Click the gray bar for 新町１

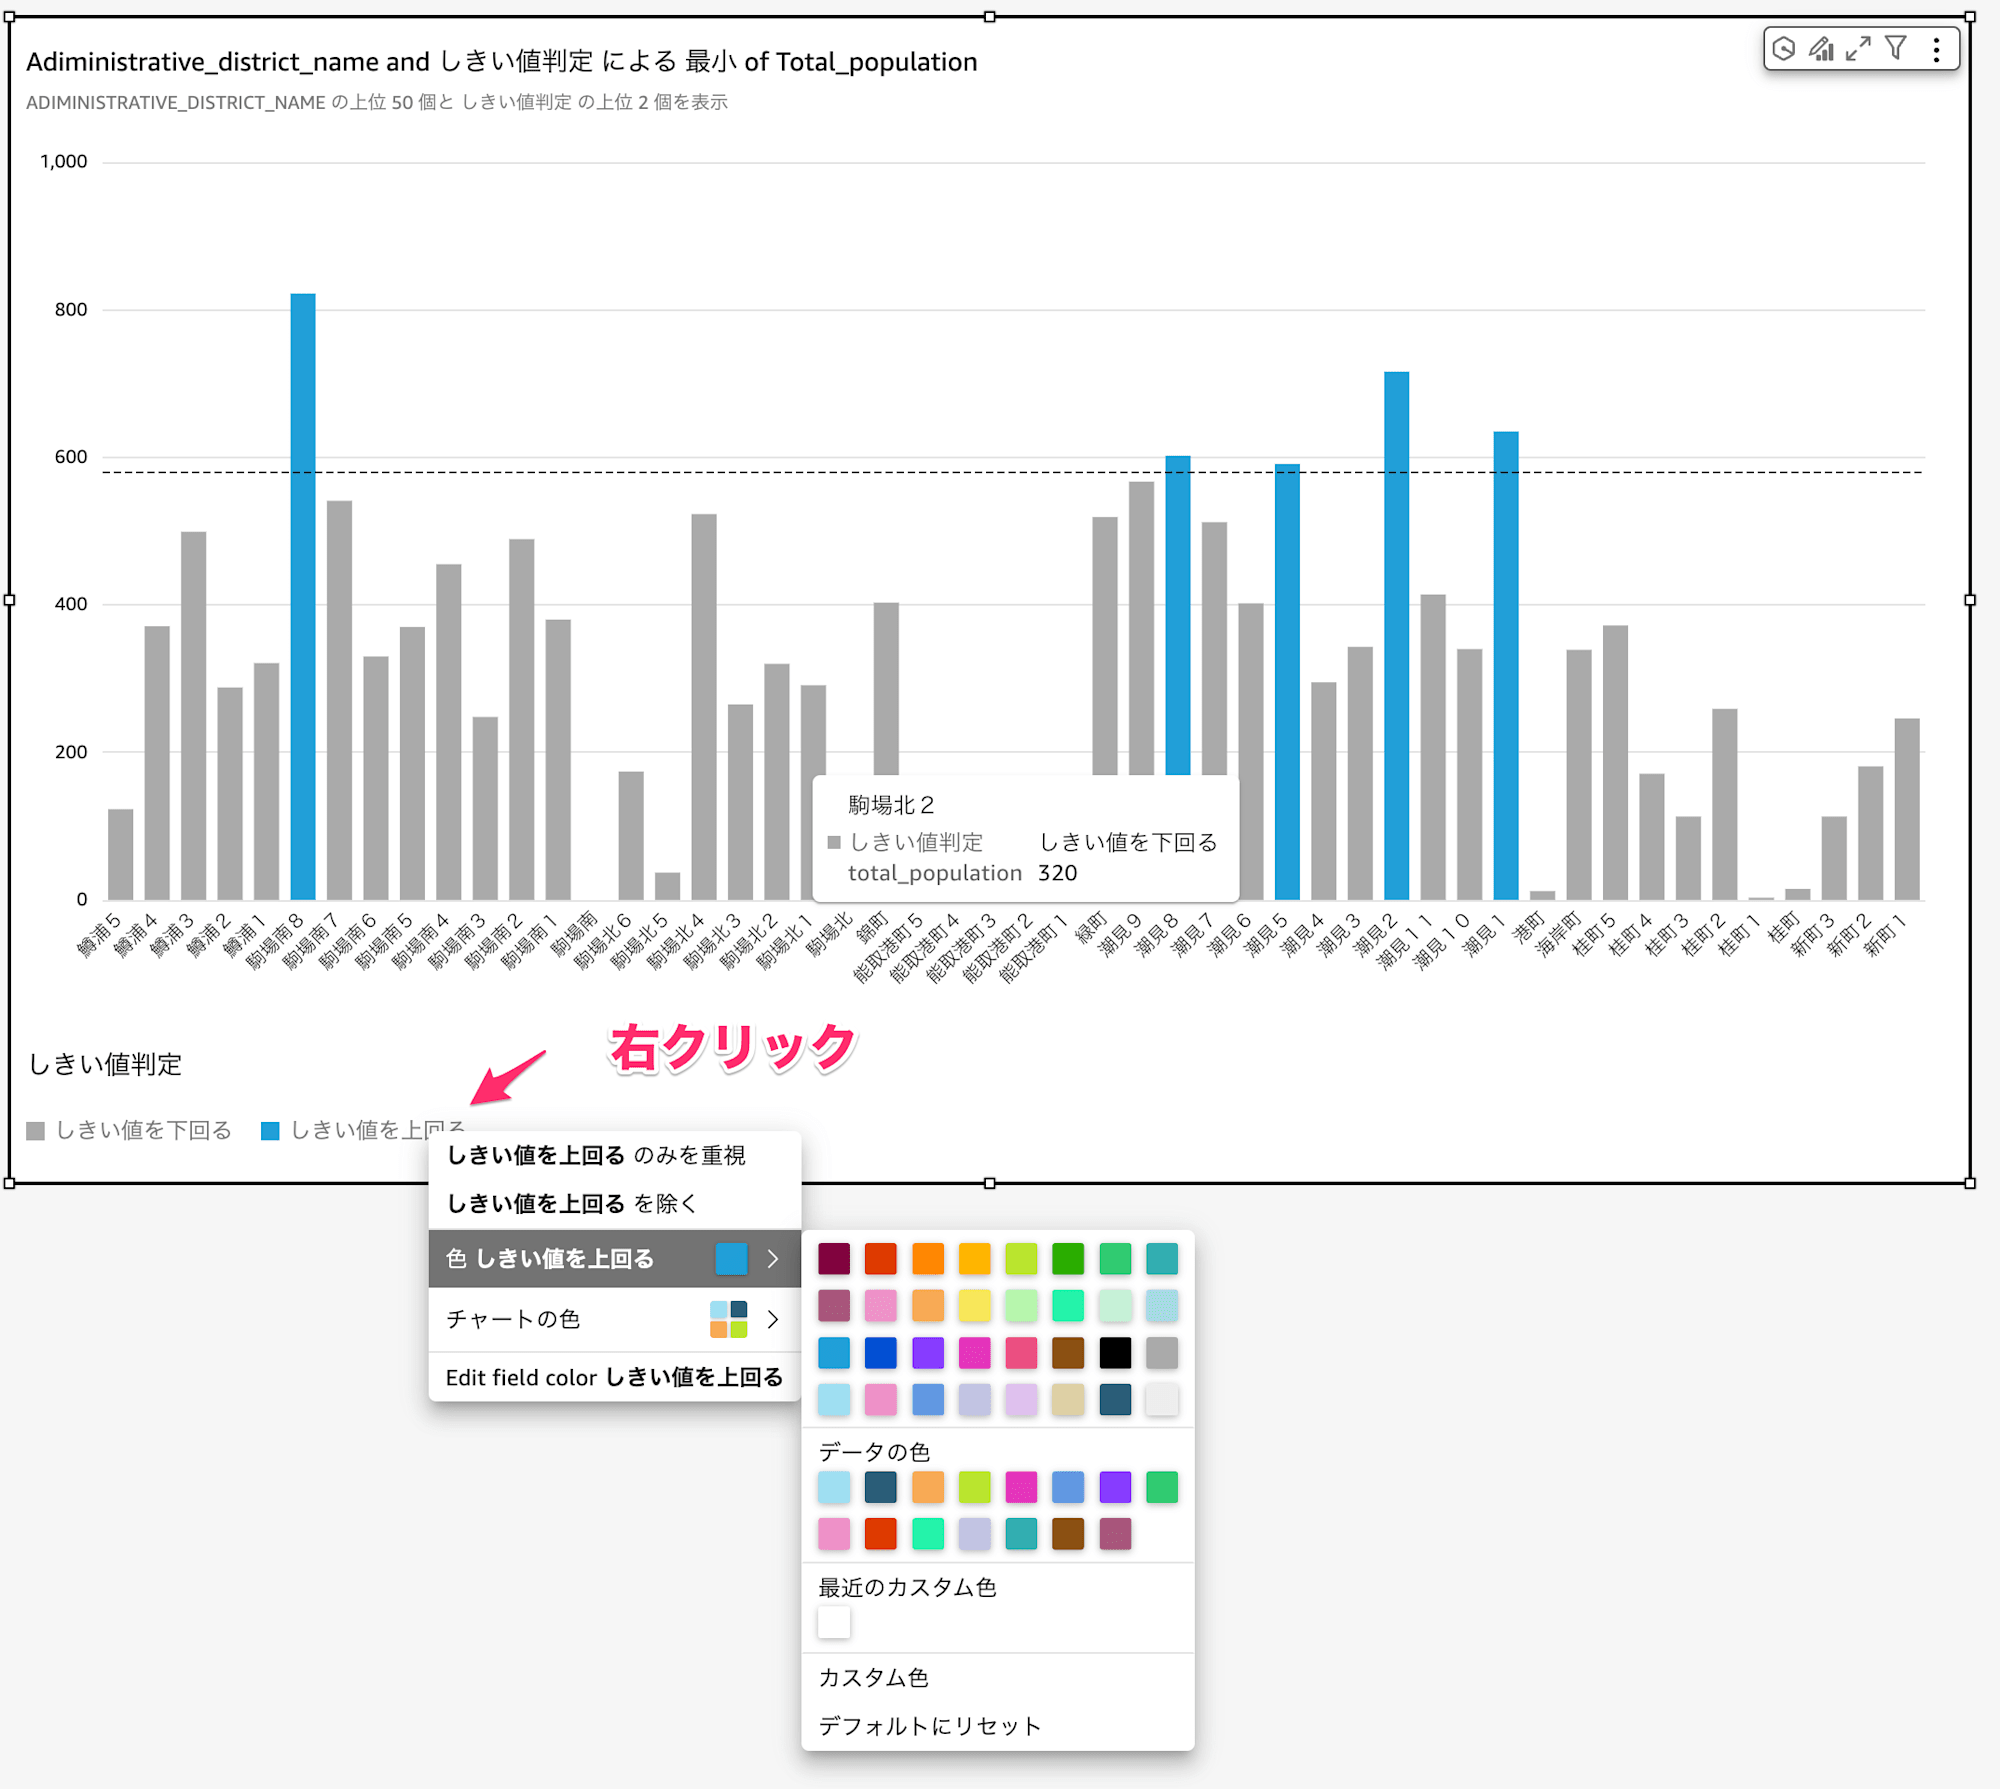(1907, 809)
